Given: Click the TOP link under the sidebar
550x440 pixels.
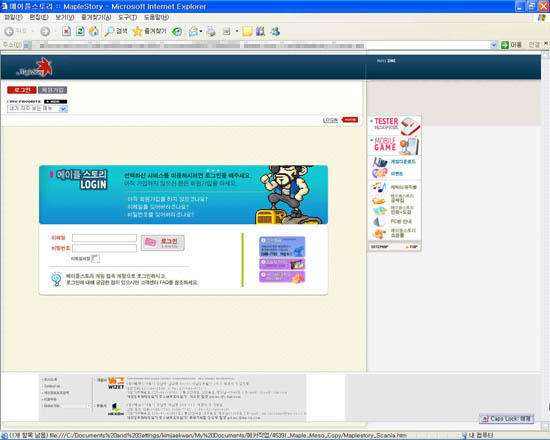Looking at the screenshot, I should (412, 247).
